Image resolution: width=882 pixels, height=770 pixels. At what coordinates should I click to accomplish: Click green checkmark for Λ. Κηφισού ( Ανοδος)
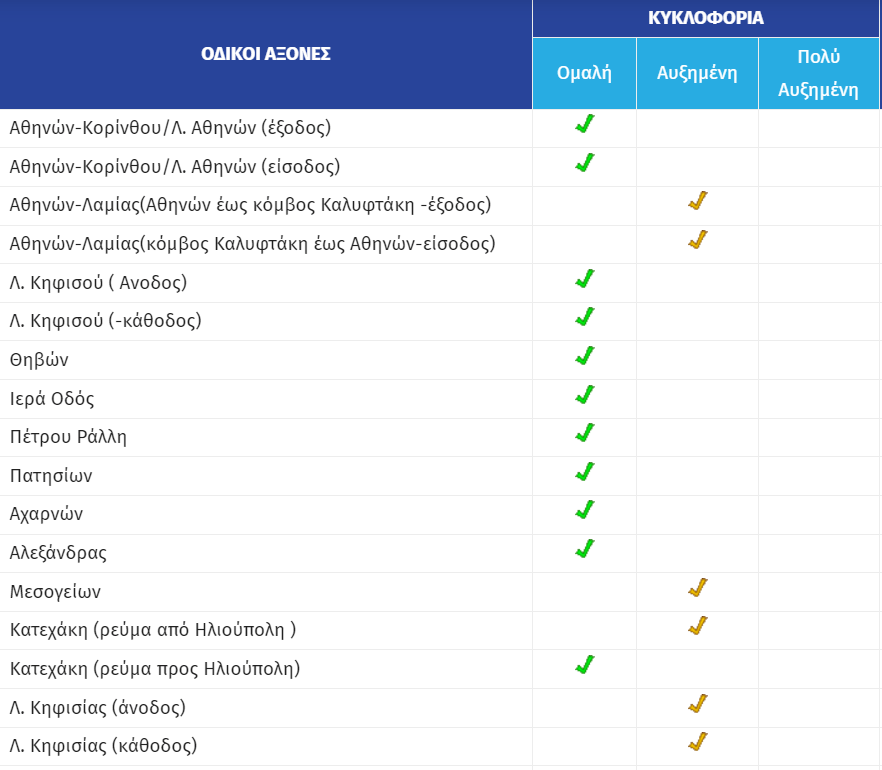[x=585, y=279]
